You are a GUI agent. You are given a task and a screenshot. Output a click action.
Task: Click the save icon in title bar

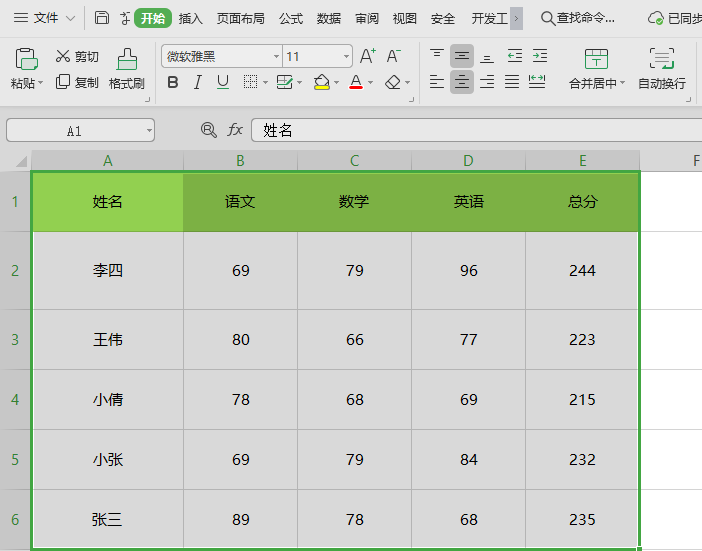click(x=102, y=18)
